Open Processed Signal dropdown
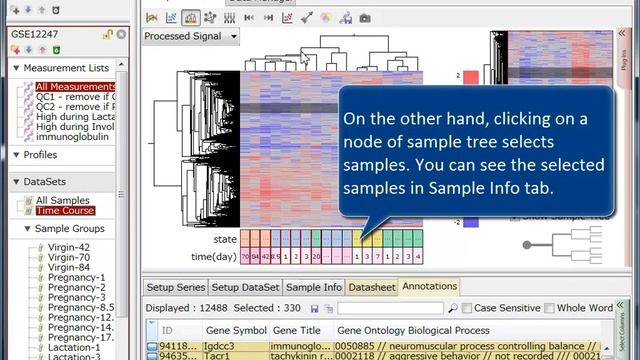Screen dimensions: 640x360 [x=191, y=36]
